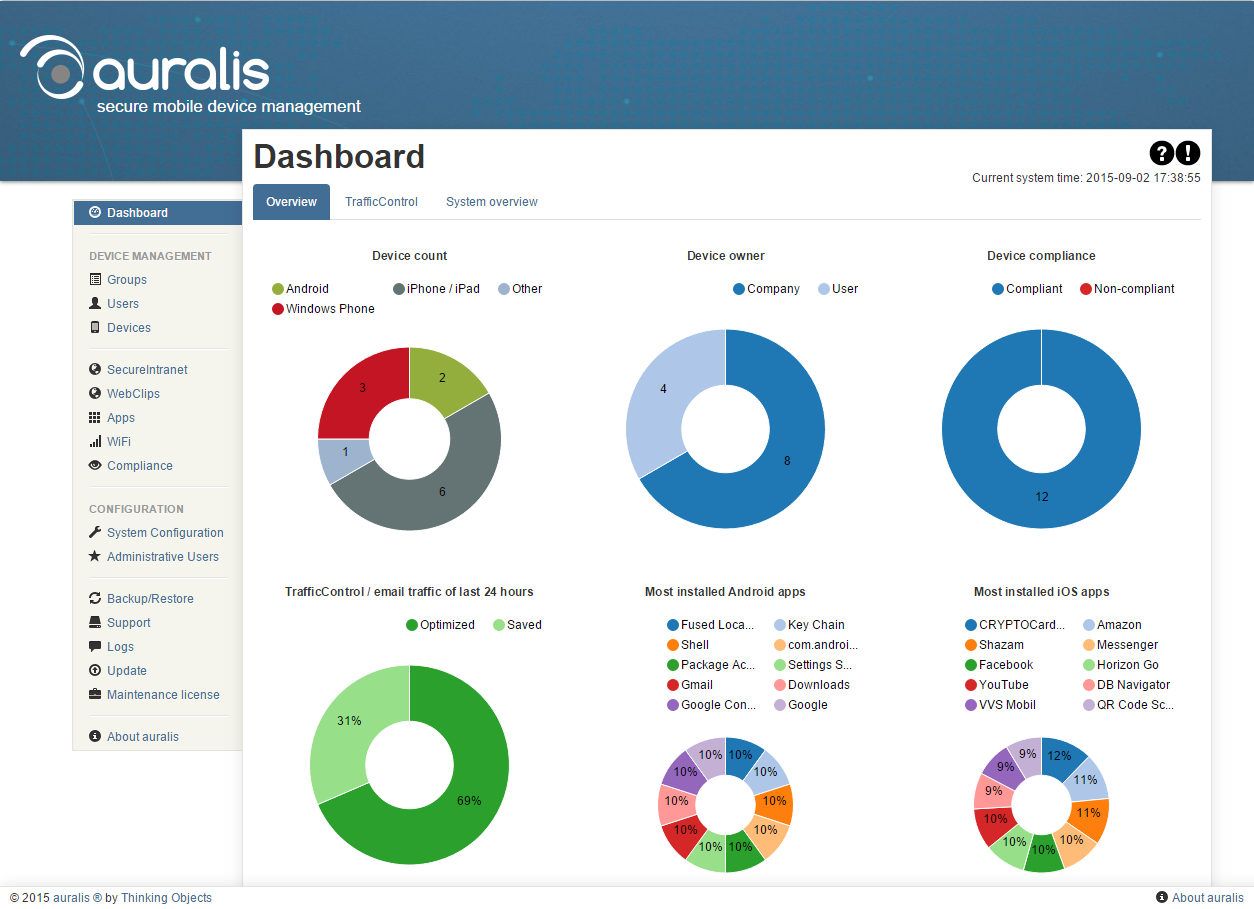Click the WiFi signal bars icon

point(95,442)
